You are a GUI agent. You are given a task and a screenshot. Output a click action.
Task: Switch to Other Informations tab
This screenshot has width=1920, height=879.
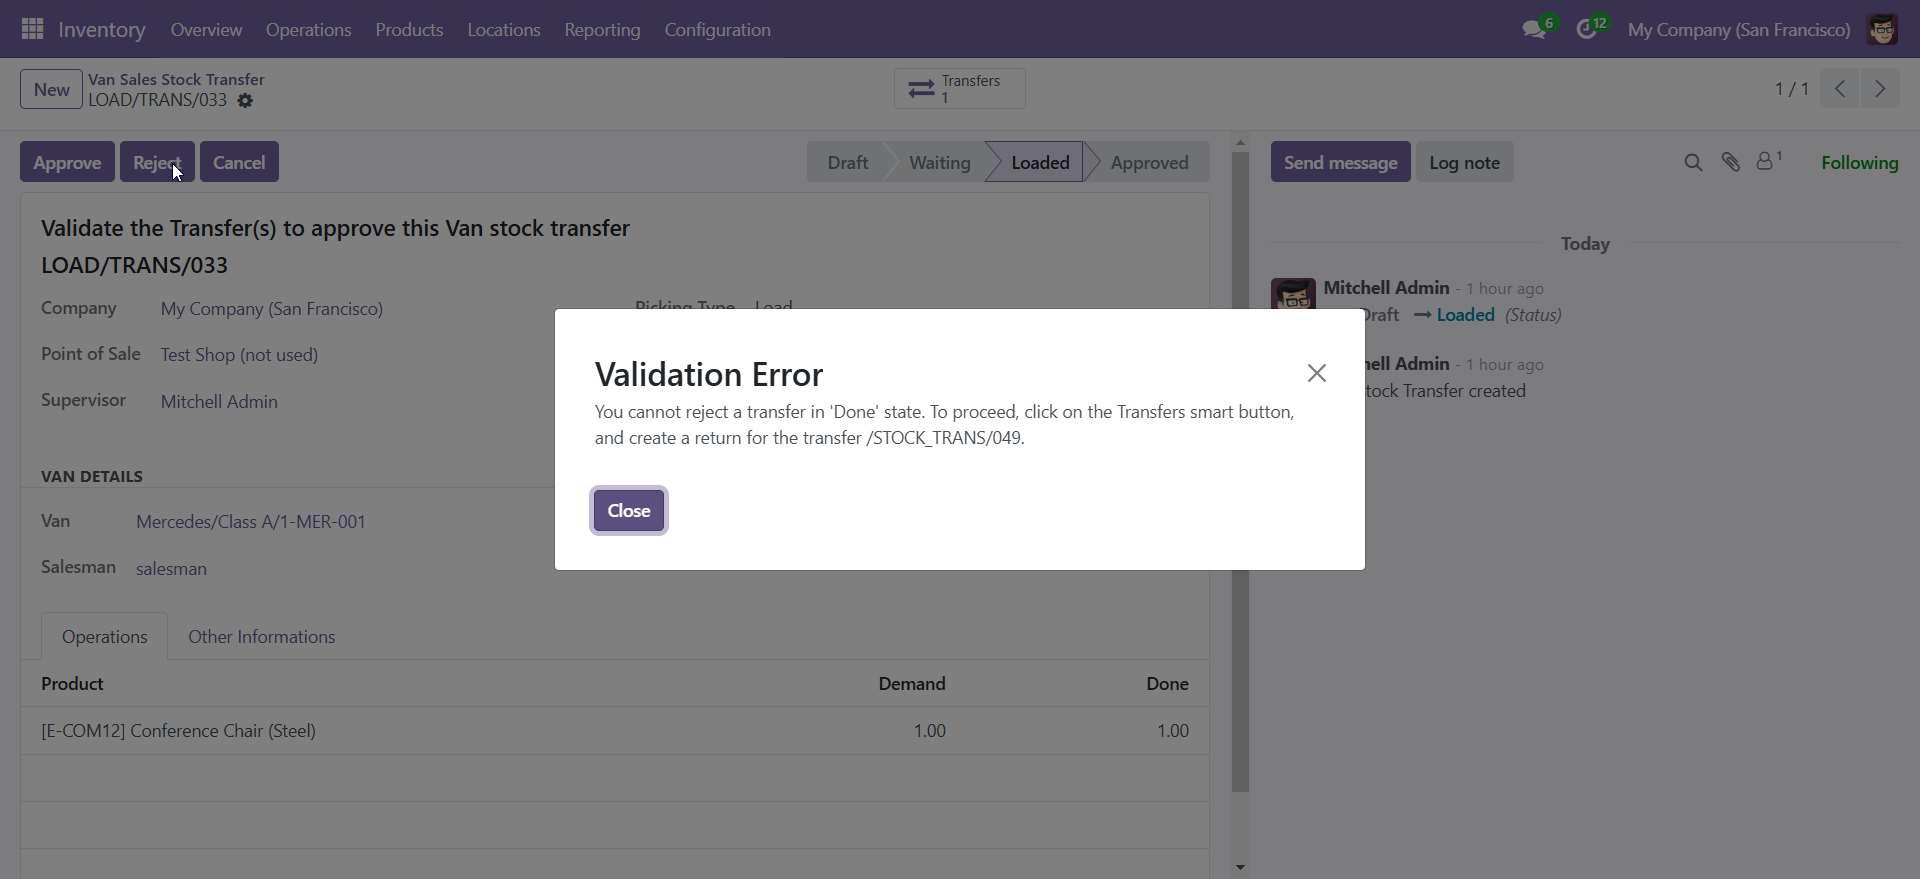coord(261,637)
